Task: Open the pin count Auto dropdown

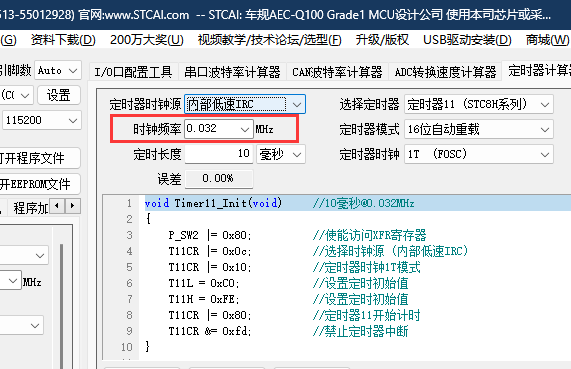Action: 58,70
